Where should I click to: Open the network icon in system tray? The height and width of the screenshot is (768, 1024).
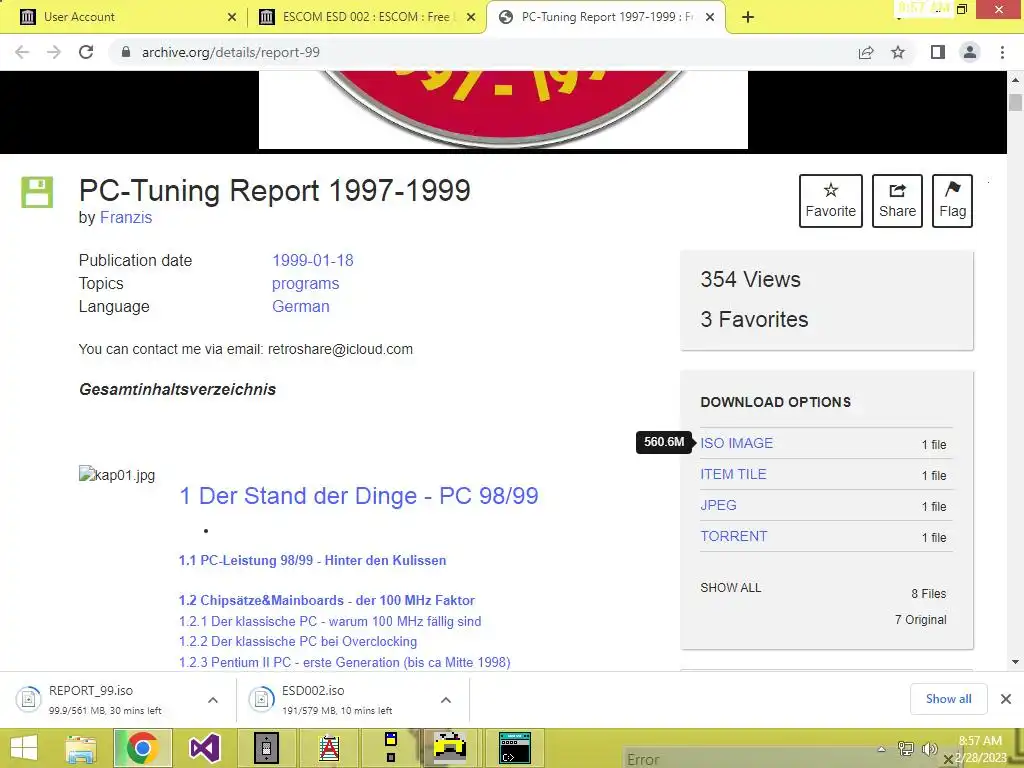[906, 749]
